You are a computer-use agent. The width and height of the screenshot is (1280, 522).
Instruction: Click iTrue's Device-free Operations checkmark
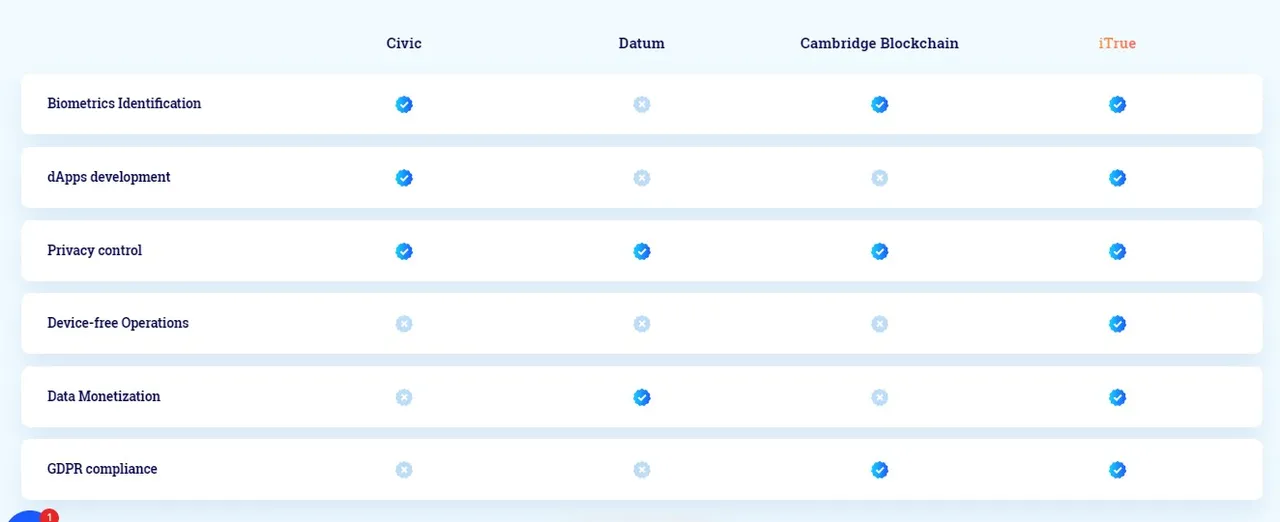pyautogui.click(x=1118, y=324)
